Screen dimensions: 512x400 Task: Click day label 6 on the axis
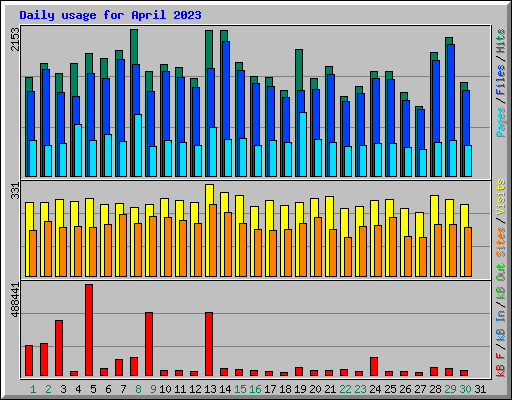tap(108, 389)
